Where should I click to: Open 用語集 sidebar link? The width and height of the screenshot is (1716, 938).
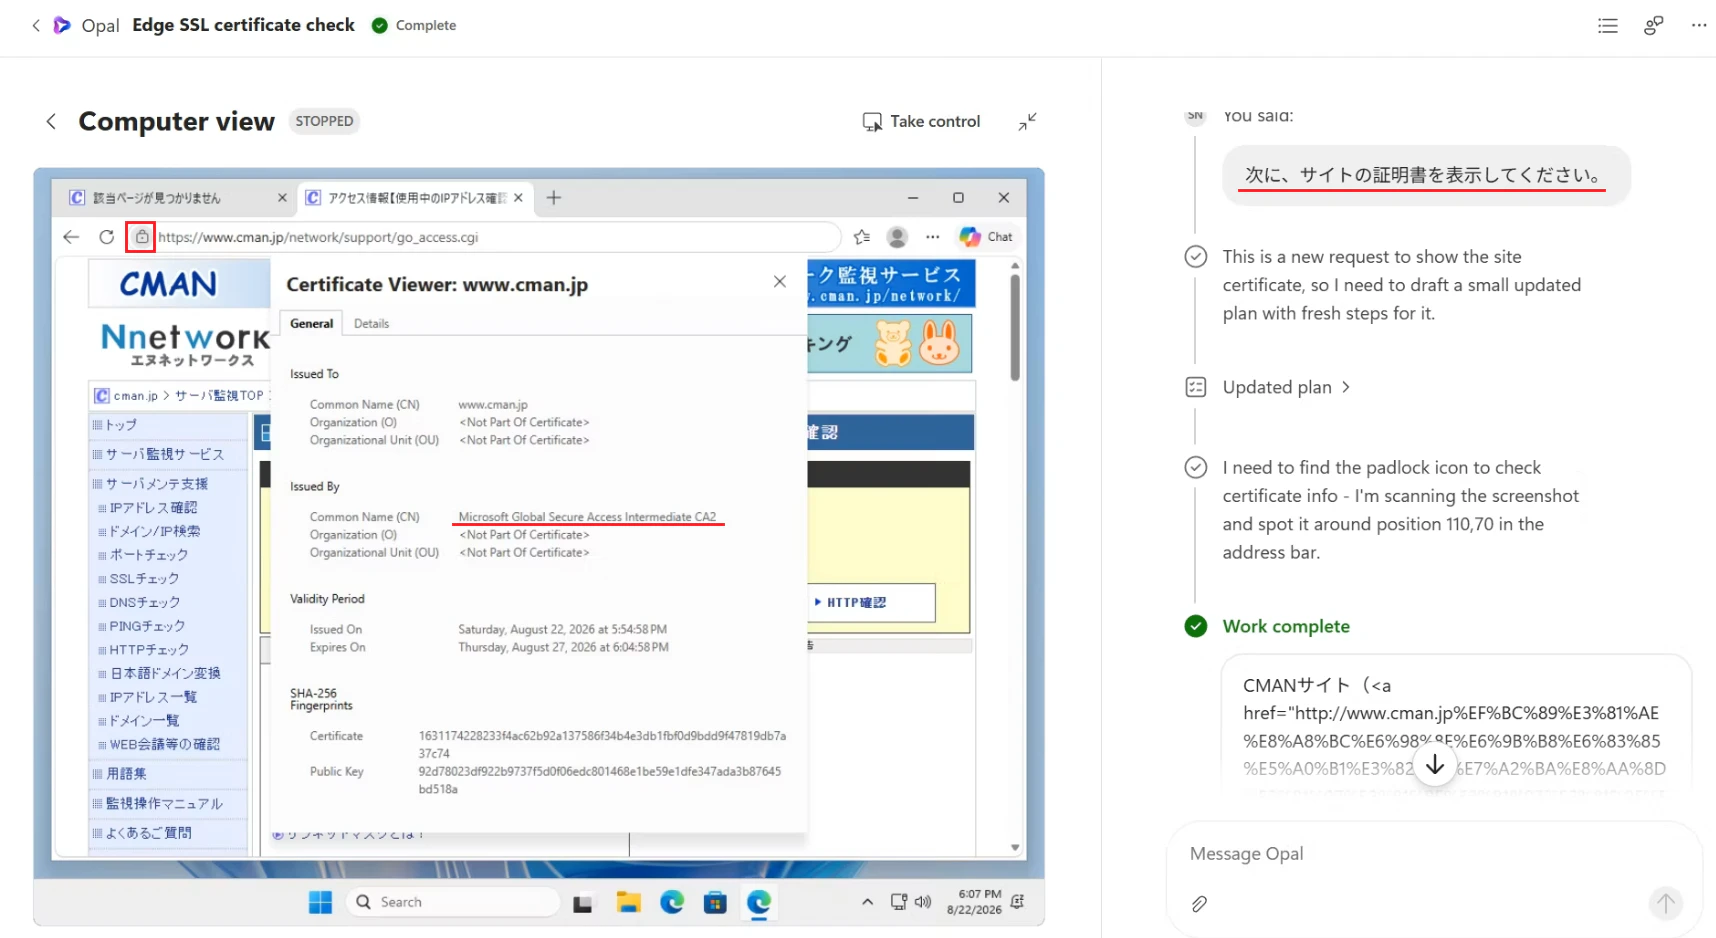(x=126, y=774)
